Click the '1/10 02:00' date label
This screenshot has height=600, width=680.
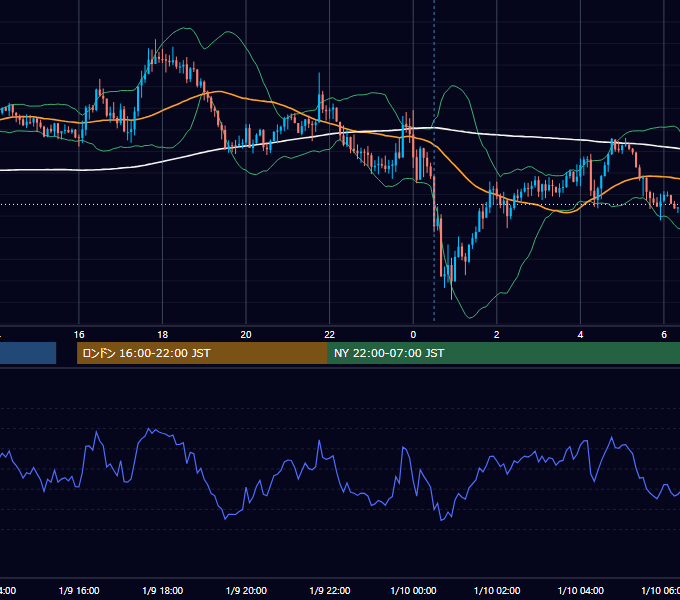497,590
